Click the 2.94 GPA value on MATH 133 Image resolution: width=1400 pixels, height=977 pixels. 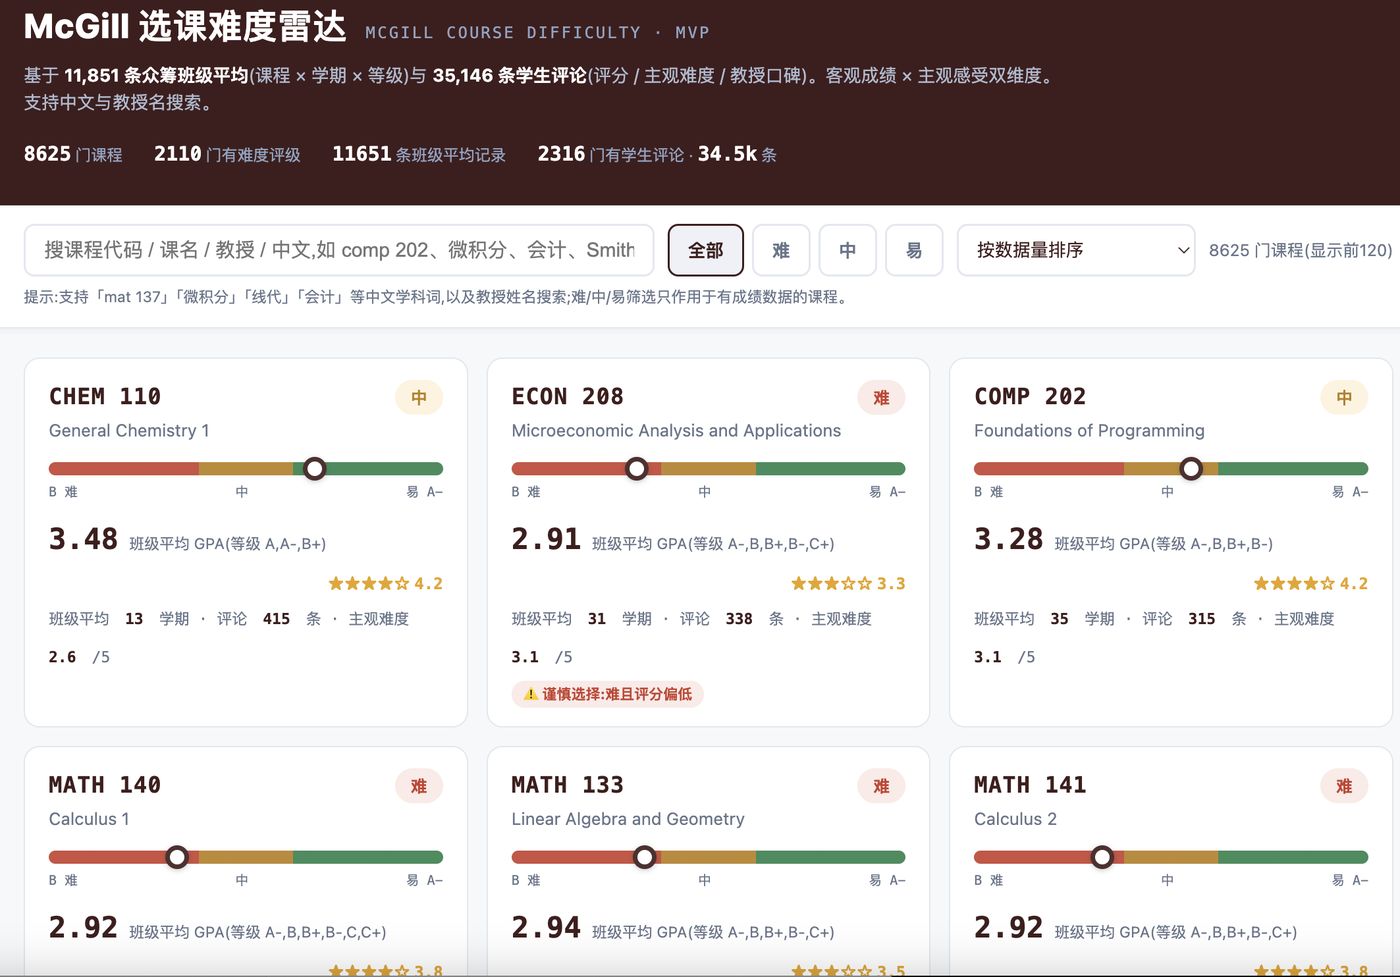pos(546,928)
